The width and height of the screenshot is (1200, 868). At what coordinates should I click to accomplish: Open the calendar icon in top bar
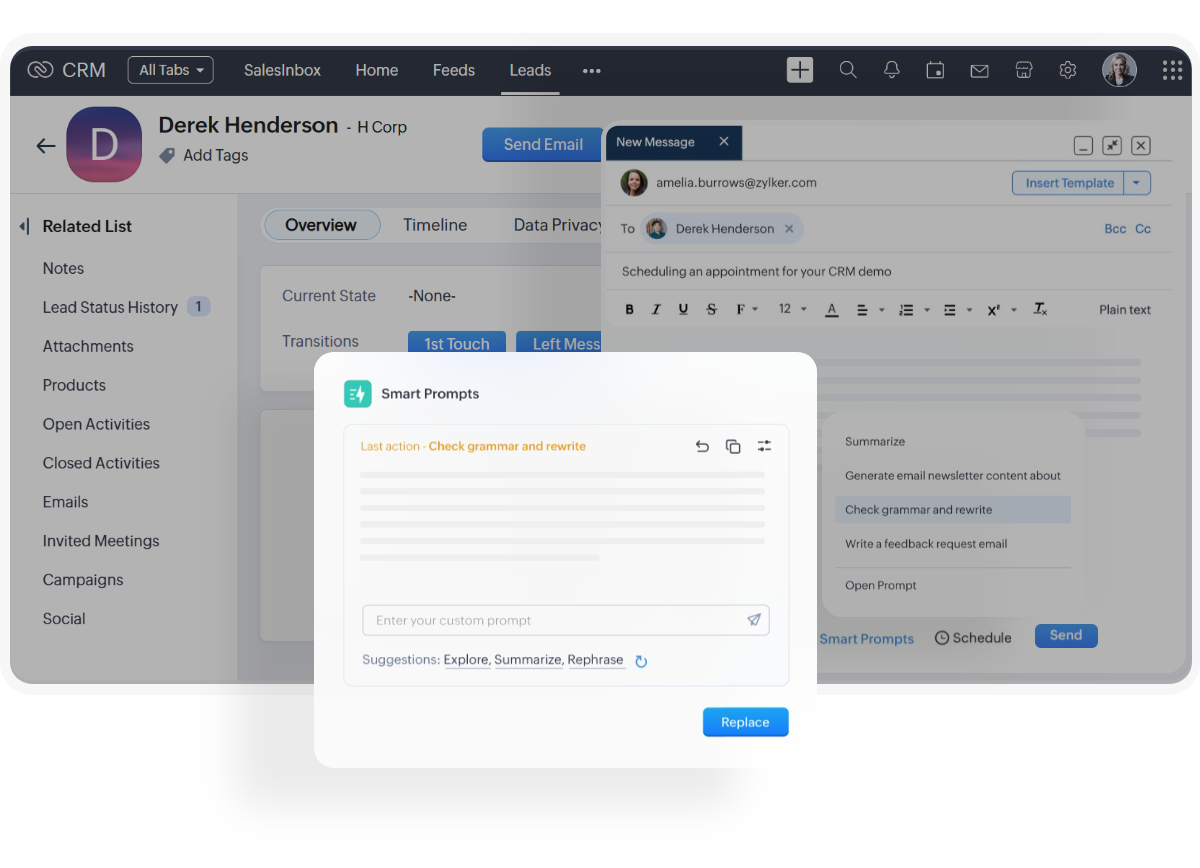point(935,70)
